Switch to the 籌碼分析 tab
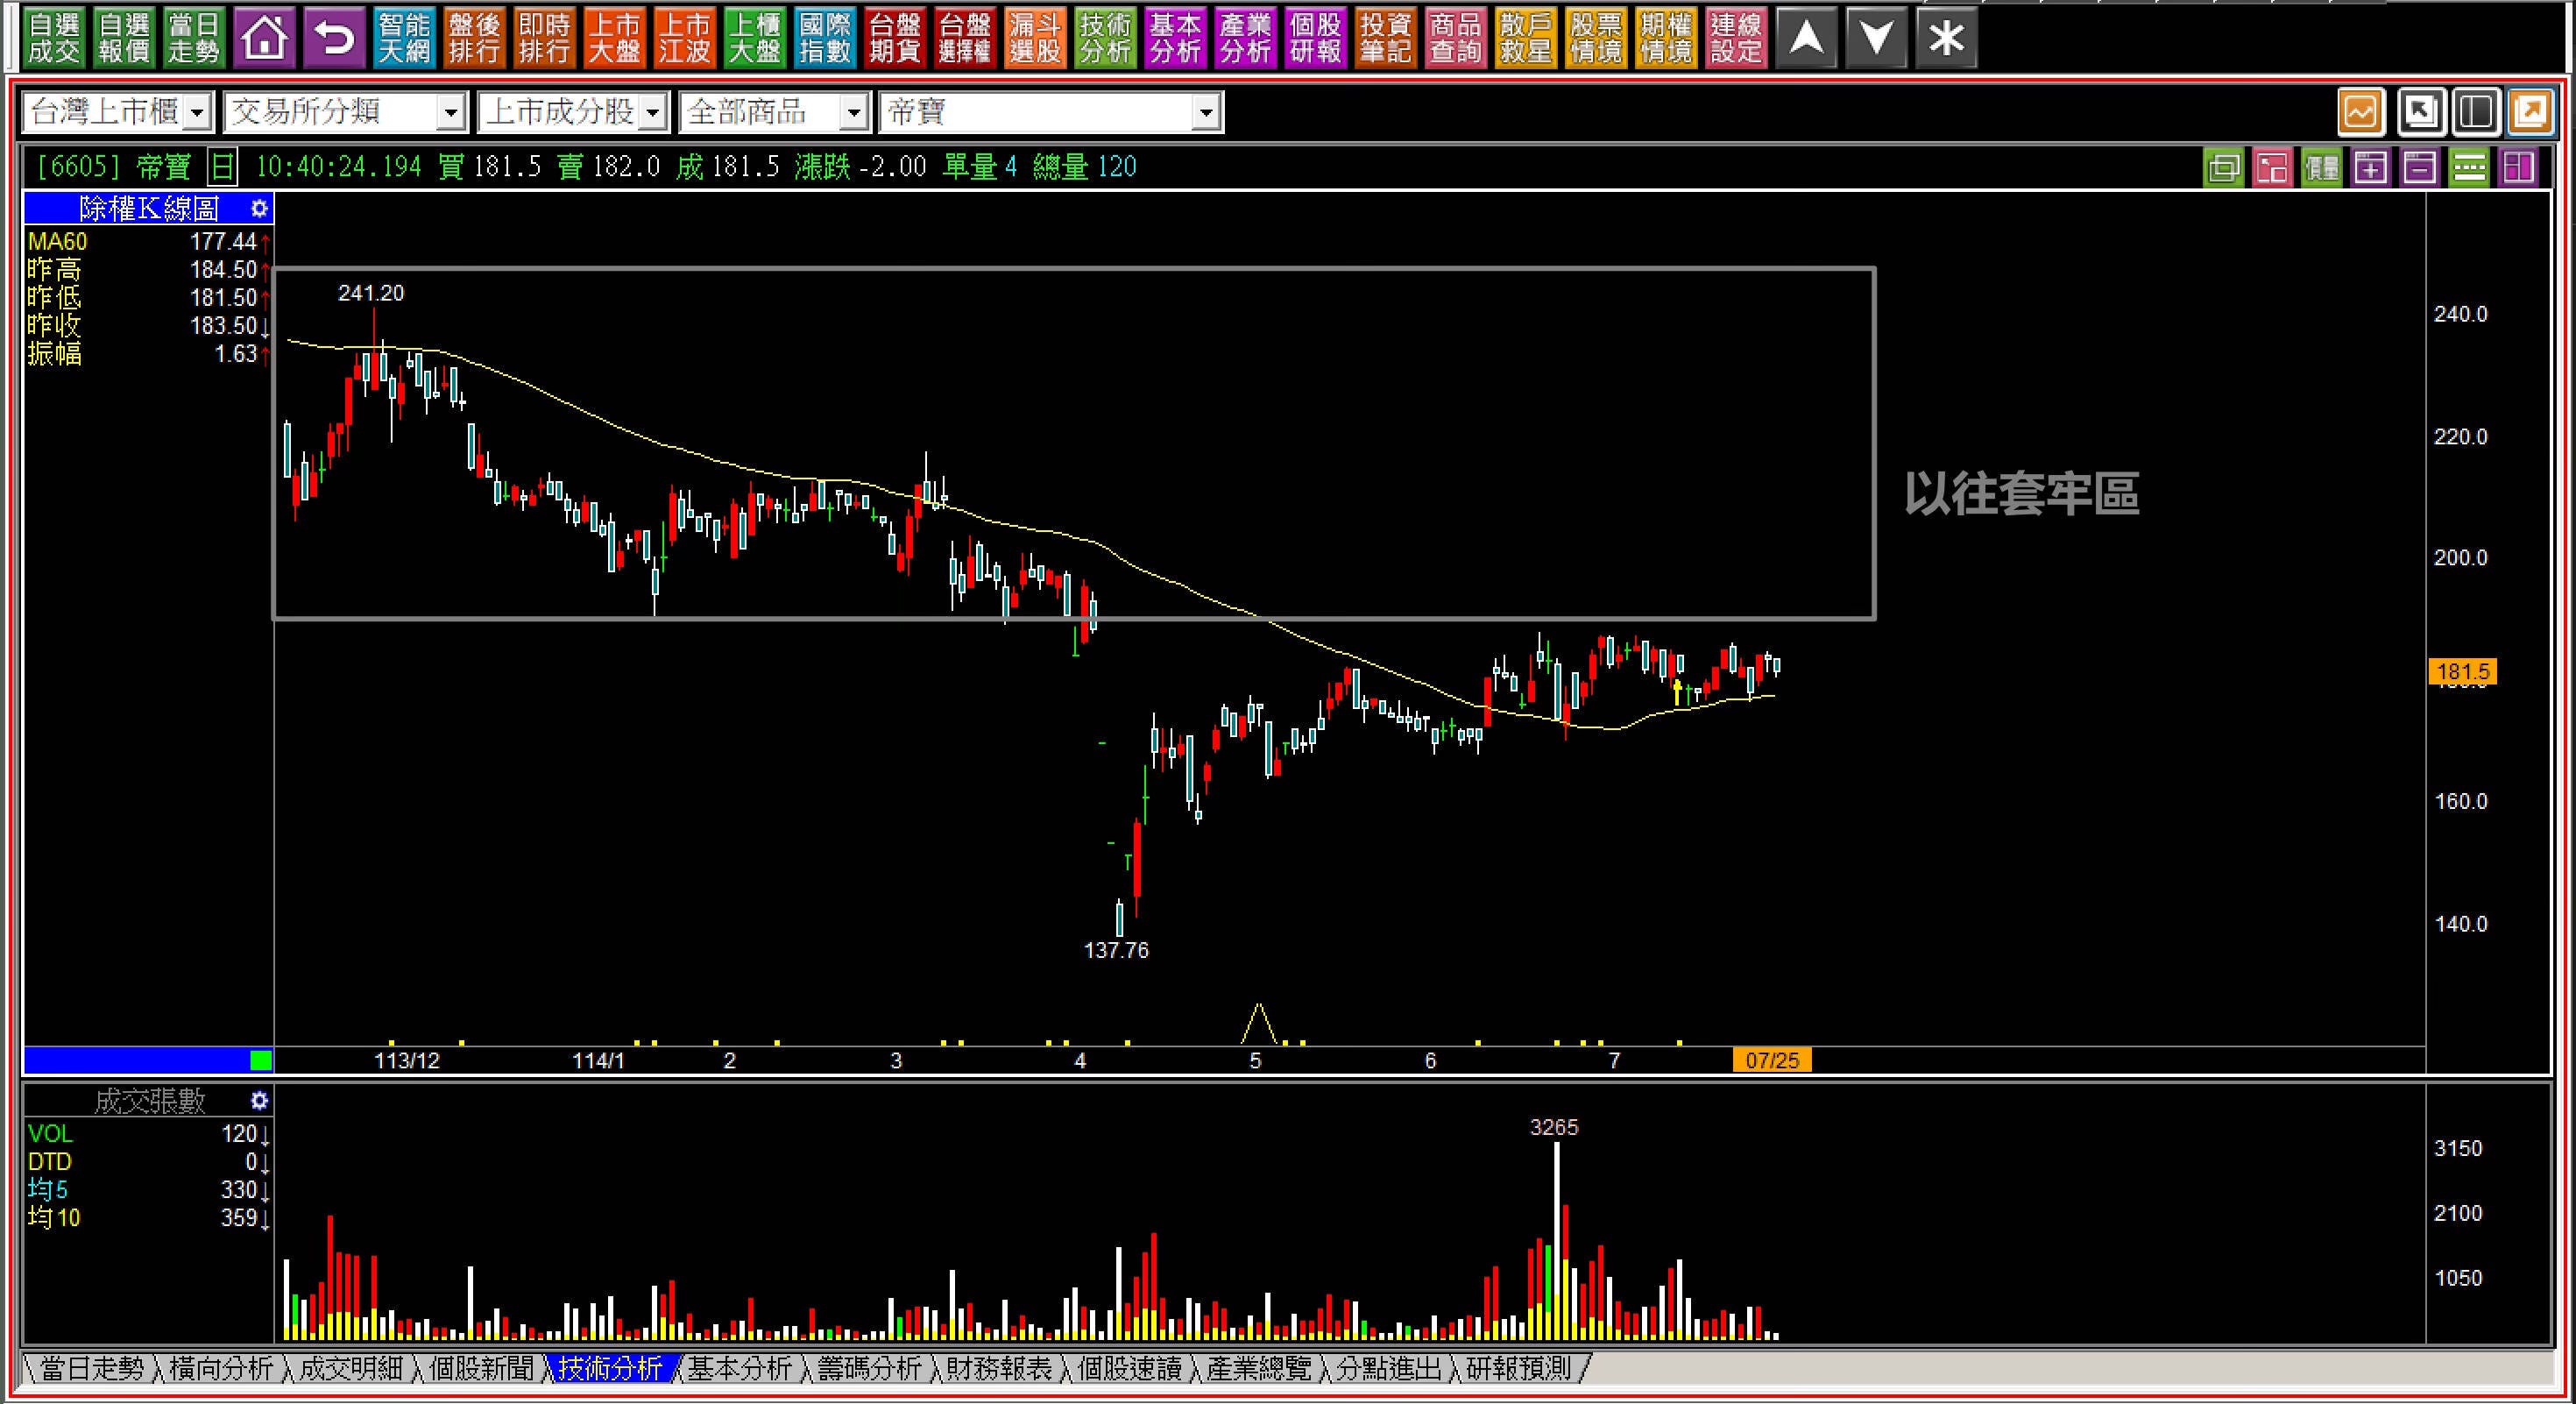 click(868, 1368)
